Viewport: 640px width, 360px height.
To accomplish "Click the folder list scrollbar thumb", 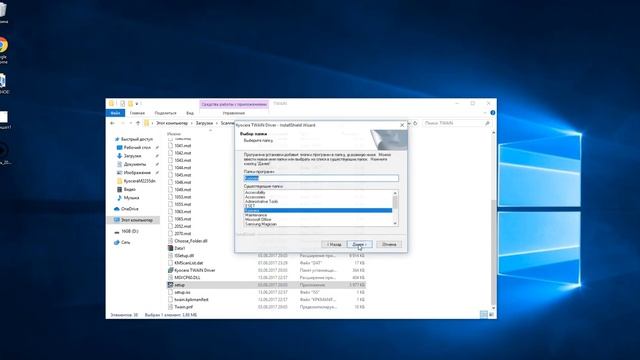I will coord(395,202).
